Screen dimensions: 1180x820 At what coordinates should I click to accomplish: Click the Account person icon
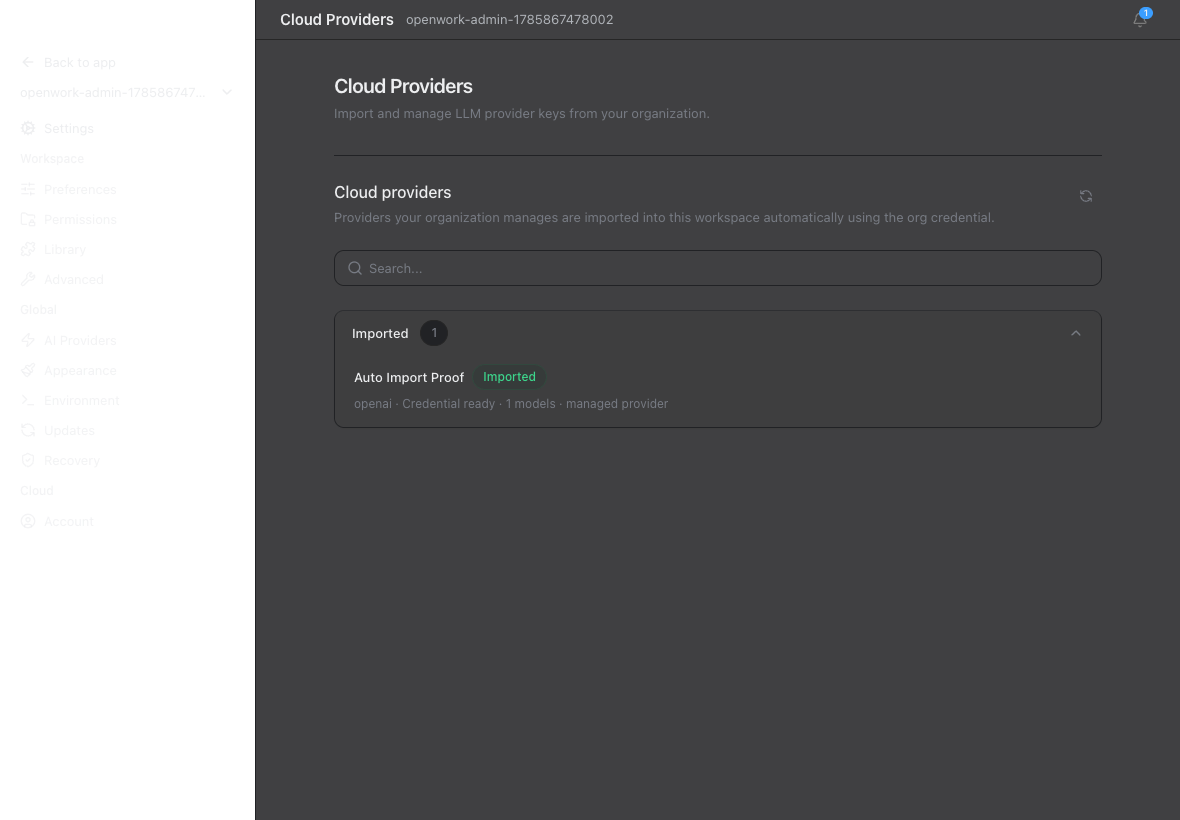coord(28,521)
